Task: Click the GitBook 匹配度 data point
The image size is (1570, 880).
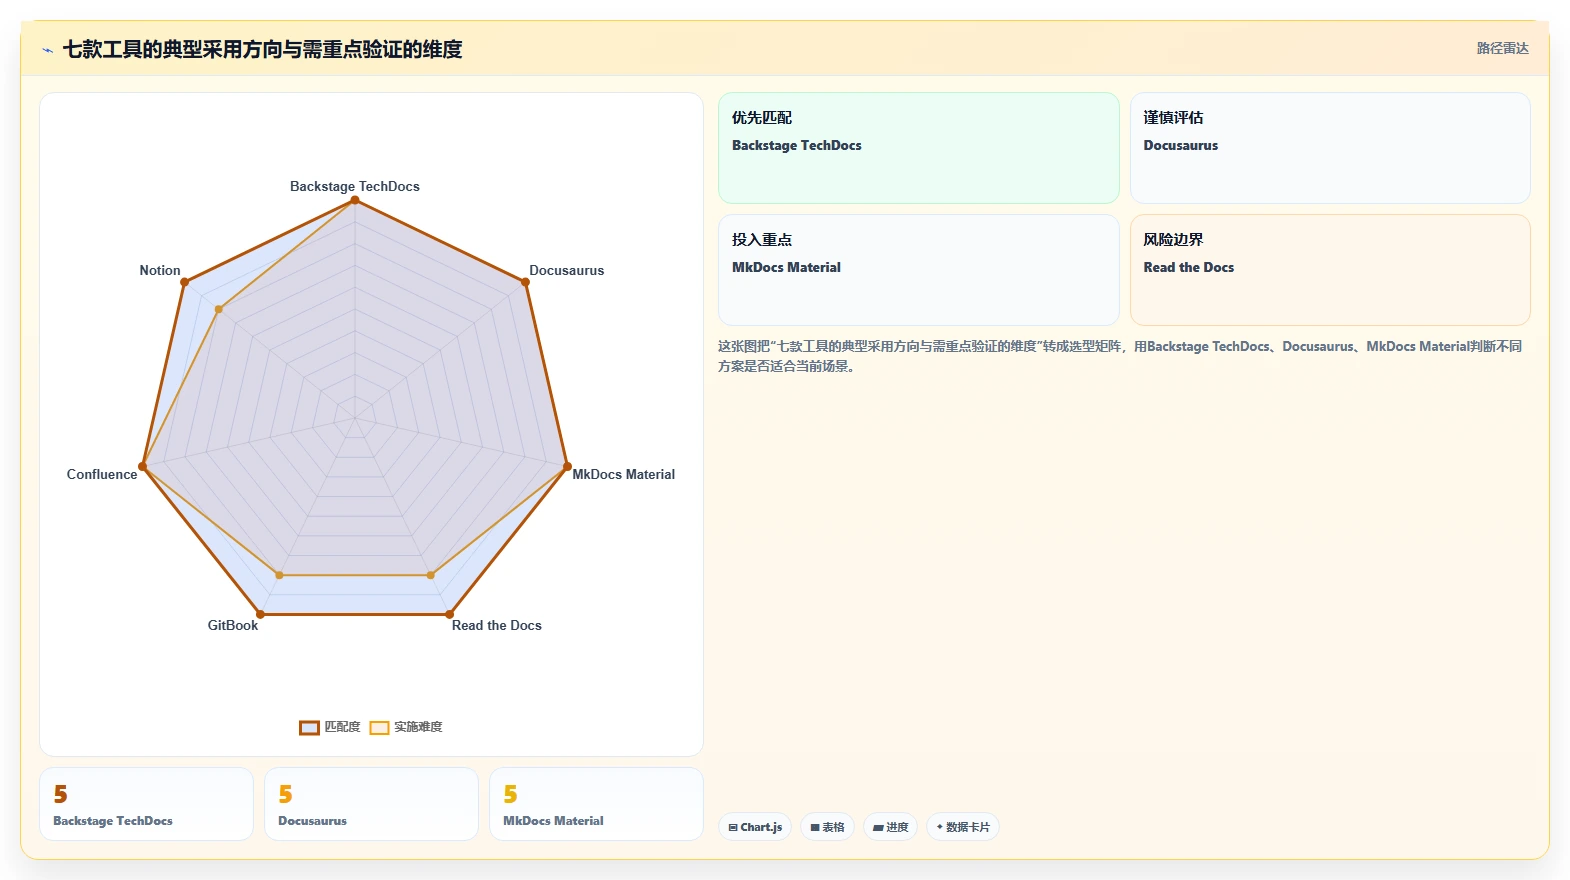Action: click(x=260, y=614)
